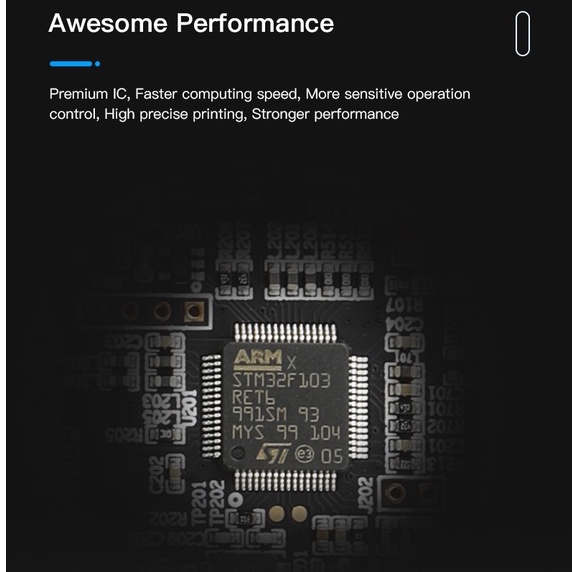Click the blue underline bar beneath the heading
This screenshot has width=572, height=572.
click(71, 64)
